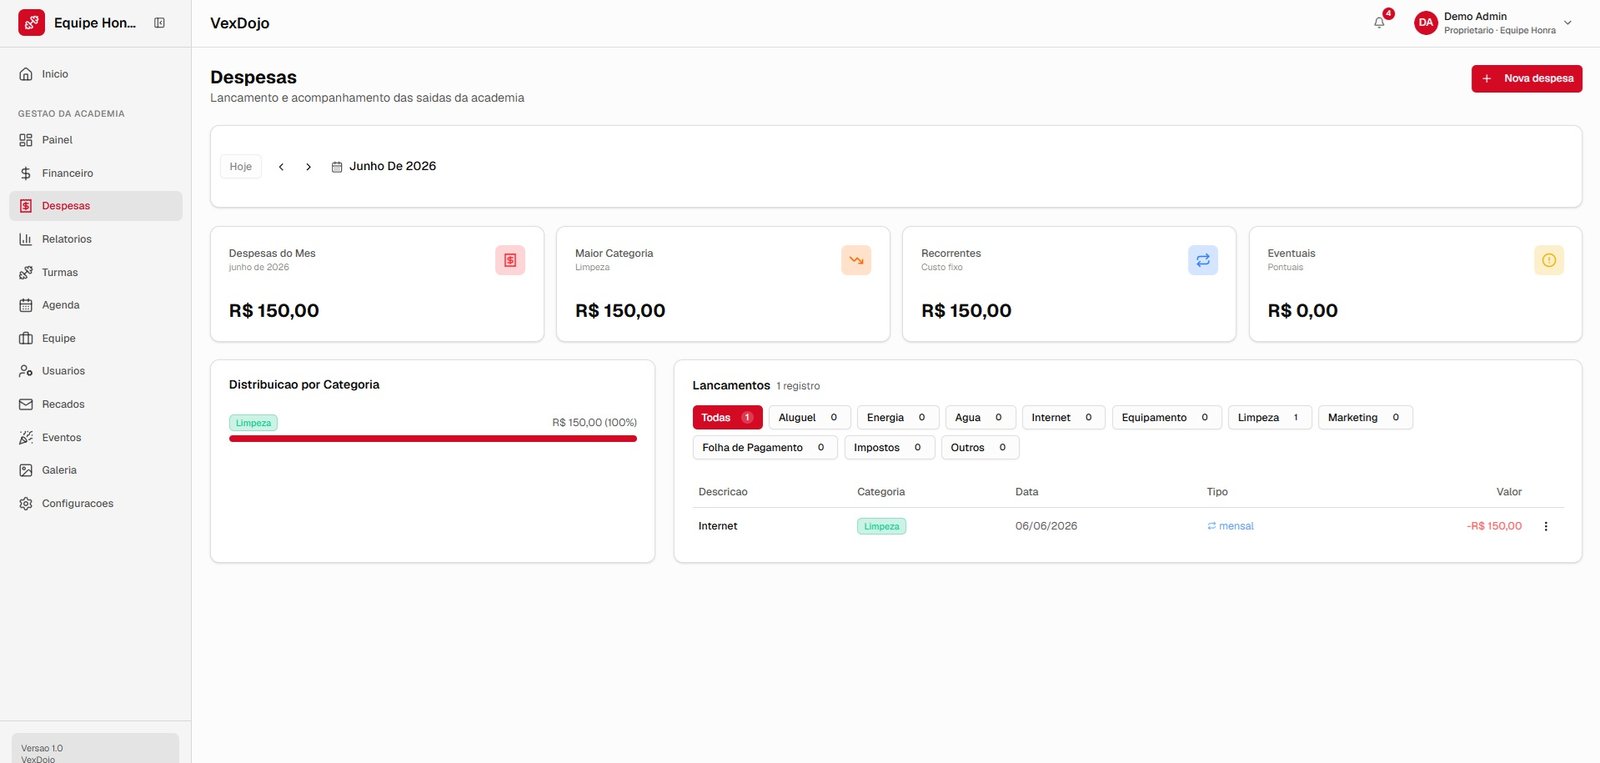Filter lancamentos by Internet category
Image resolution: width=1600 pixels, height=763 pixels.
[x=1063, y=417]
